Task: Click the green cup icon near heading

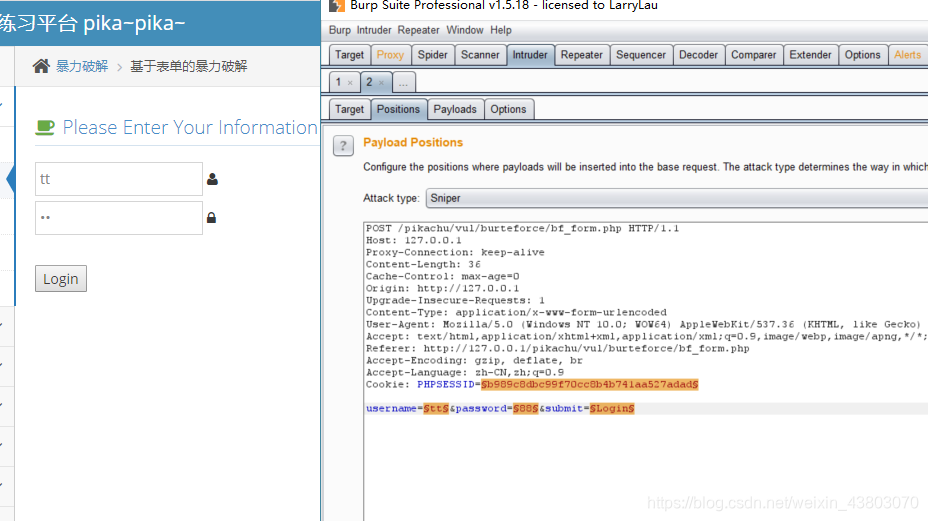Action: pos(45,127)
